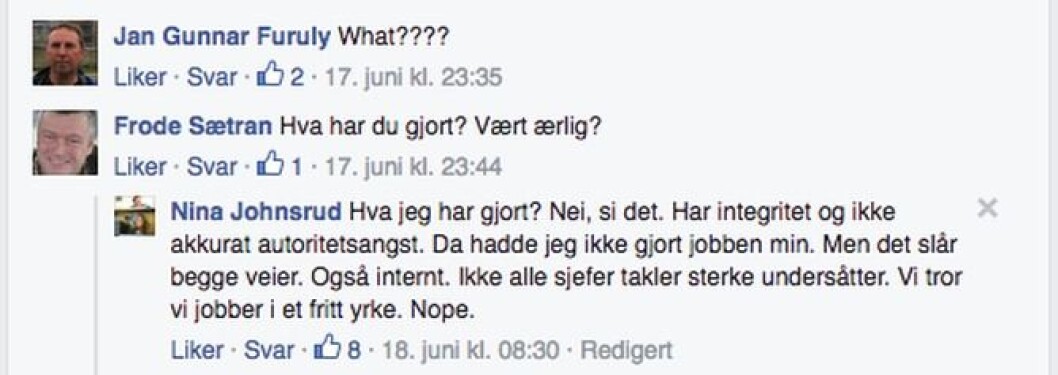1058x375 pixels.
Task: Like Frode Sætran's comment via Liker
Action: 140,167
